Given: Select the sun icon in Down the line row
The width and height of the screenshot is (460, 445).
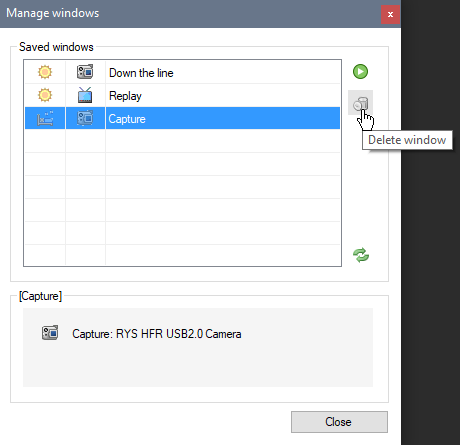Looking at the screenshot, I should pos(45,72).
